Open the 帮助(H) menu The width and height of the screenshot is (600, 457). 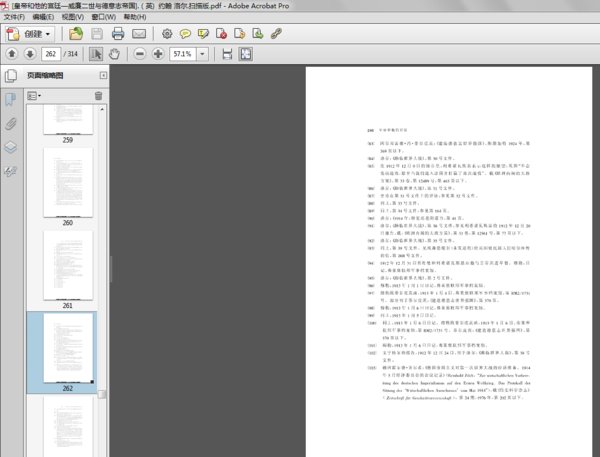click(x=135, y=17)
